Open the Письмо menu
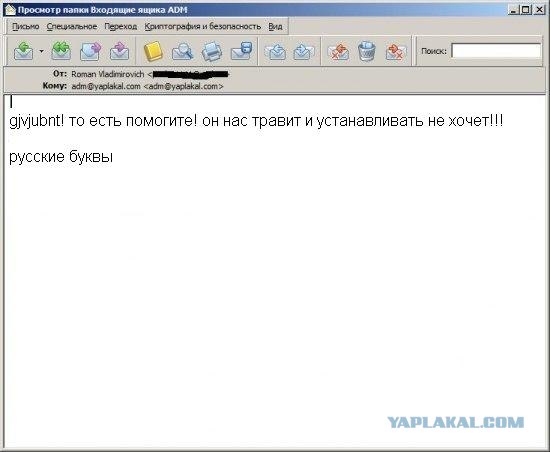 point(26,27)
